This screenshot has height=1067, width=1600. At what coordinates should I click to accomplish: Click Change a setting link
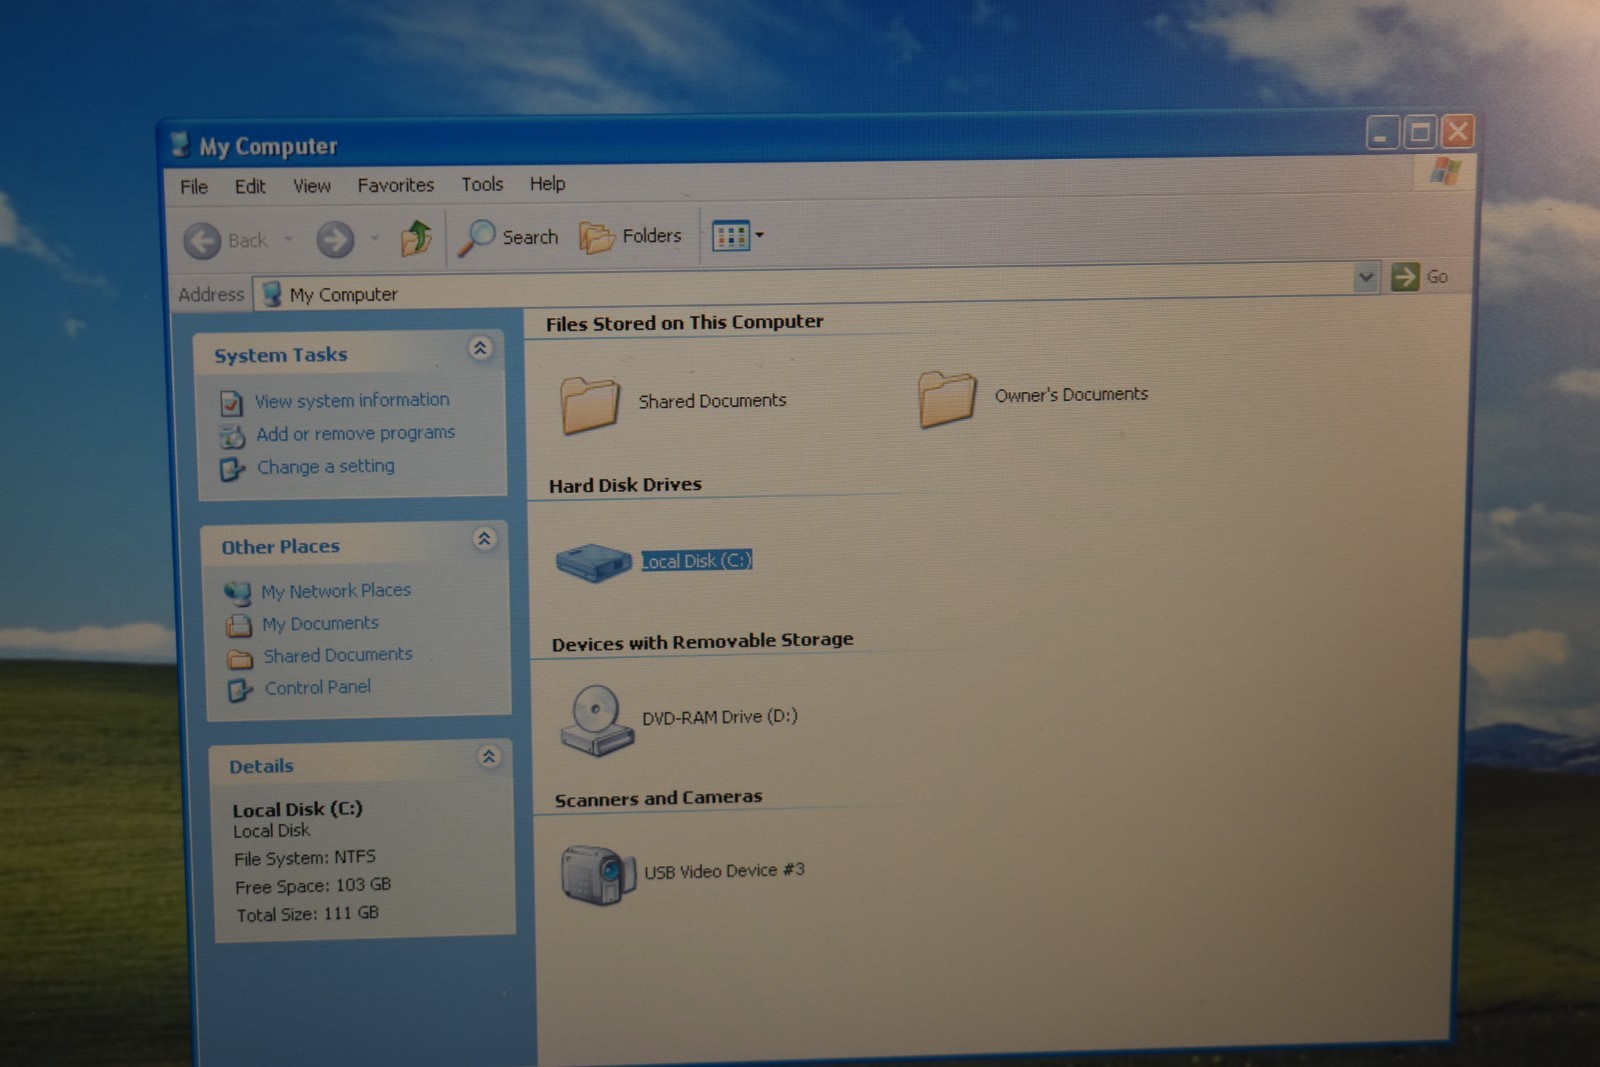pos(326,466)
